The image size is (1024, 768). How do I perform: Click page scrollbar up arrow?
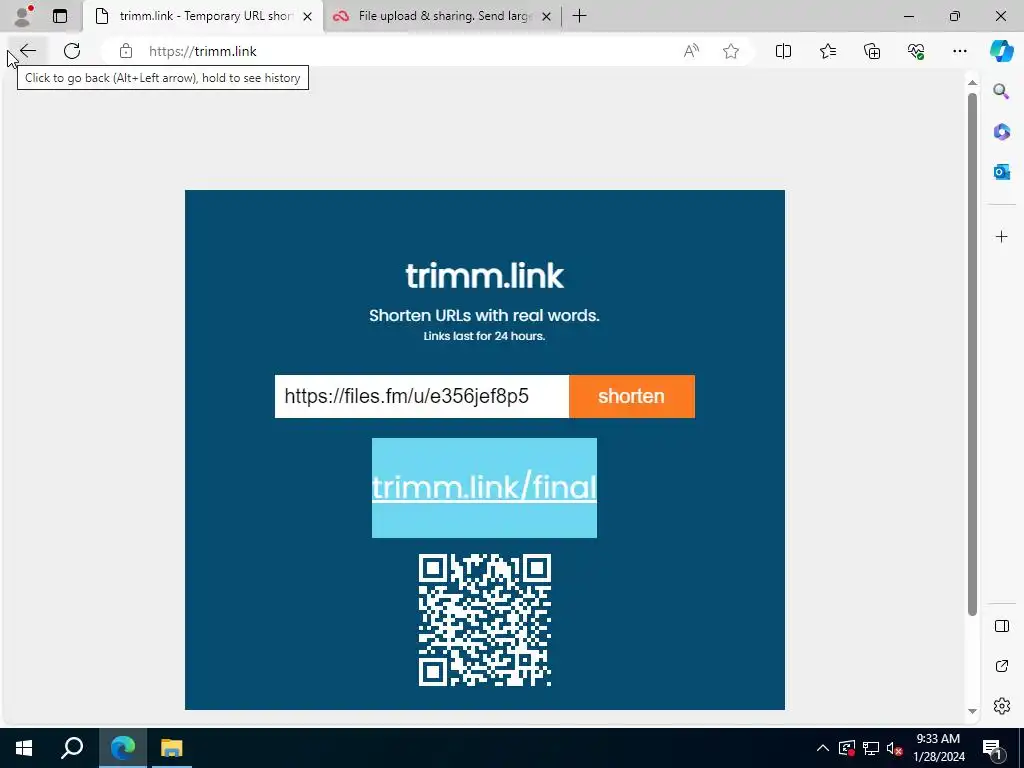[972, 83]
